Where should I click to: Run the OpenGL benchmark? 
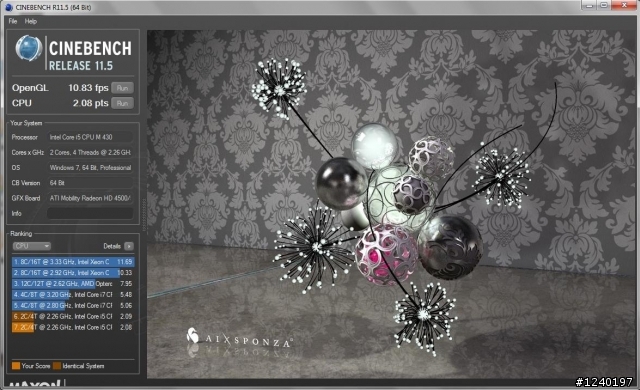[x=122, y=88]
